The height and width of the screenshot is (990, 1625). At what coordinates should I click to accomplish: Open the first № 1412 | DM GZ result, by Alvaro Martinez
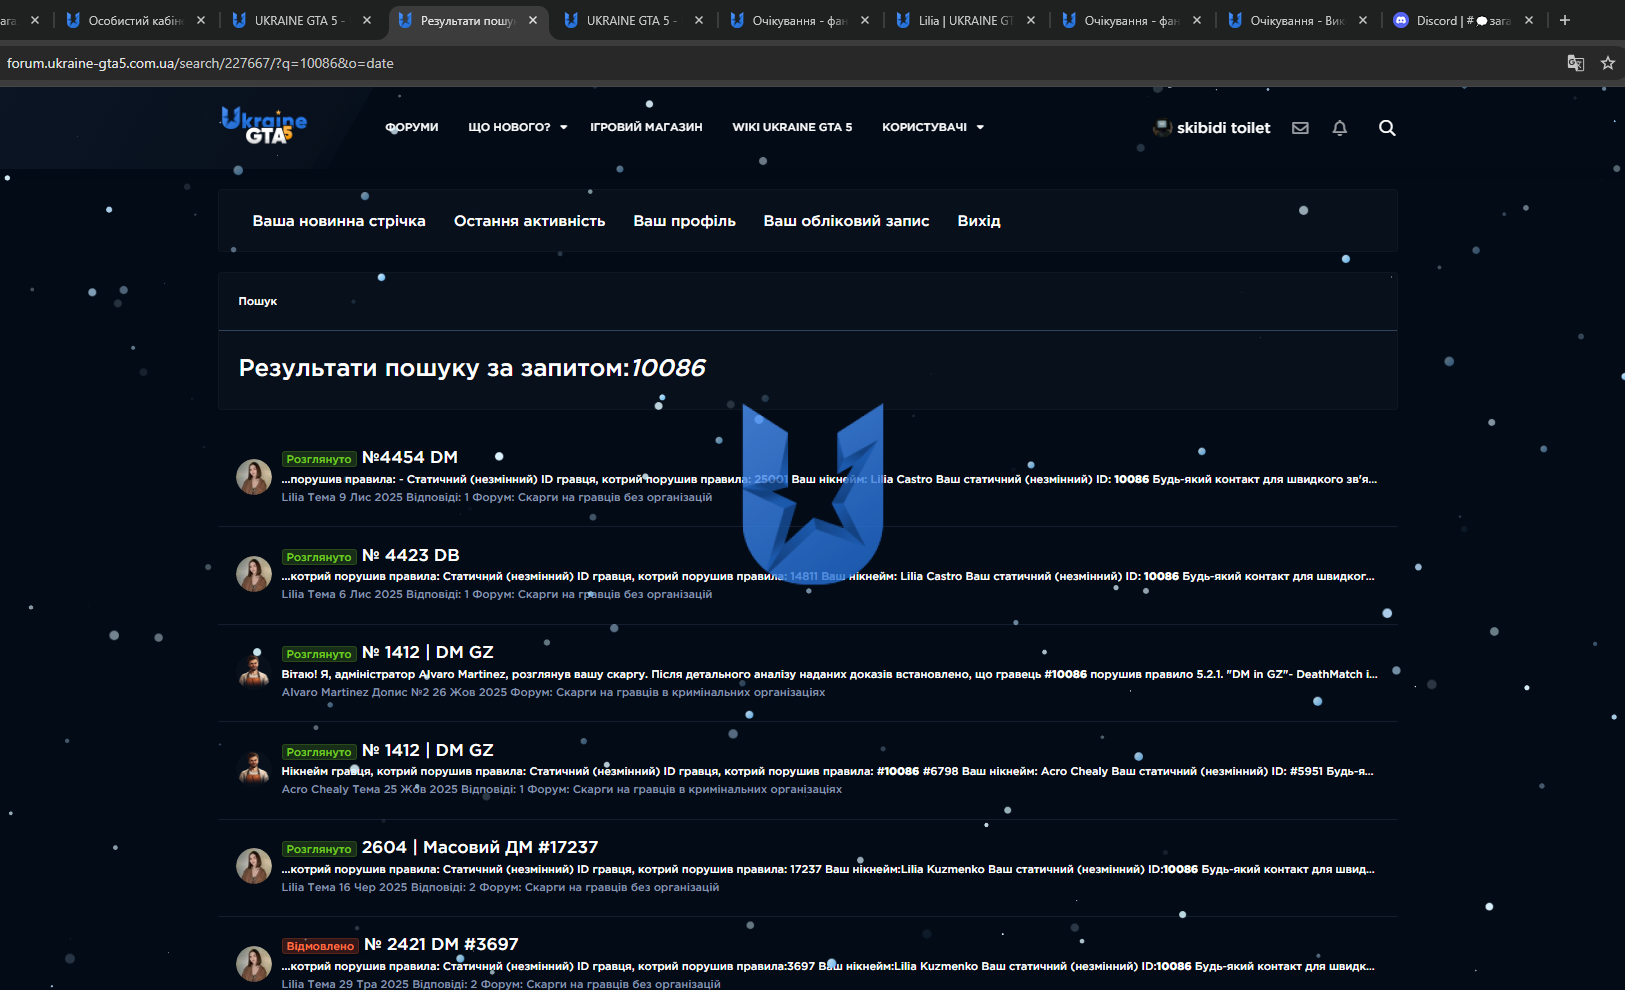pyautogui.click(x=428, y=652)
